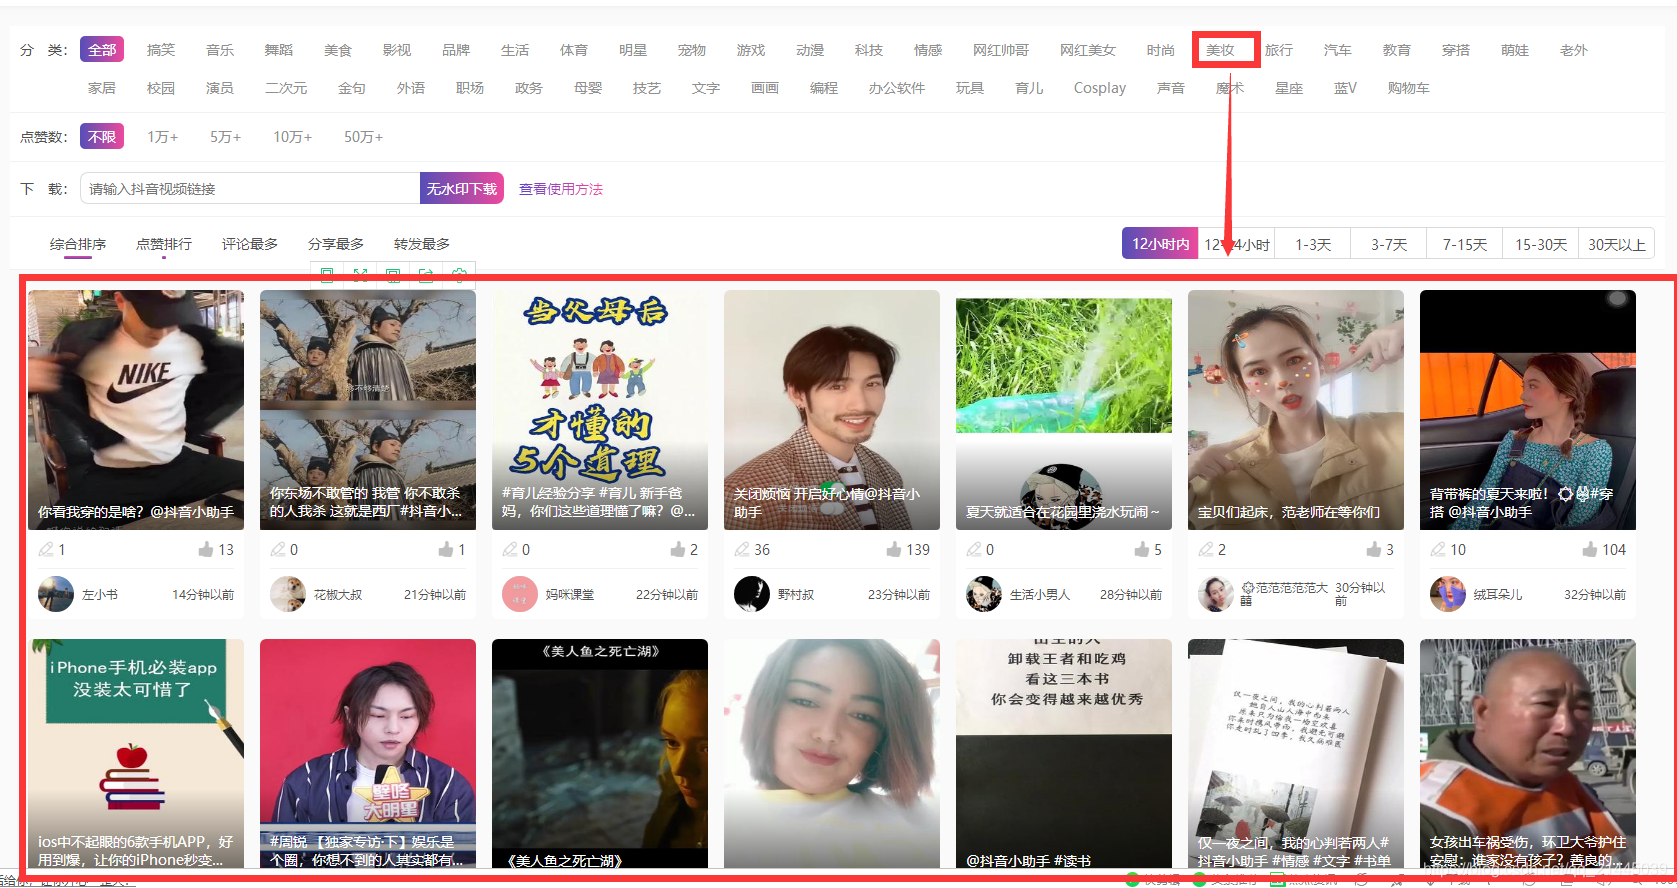Viewport: 1677px width, 888px height.
Task: Click the 14分钟以前 timestamp
Action: (203, 594)
